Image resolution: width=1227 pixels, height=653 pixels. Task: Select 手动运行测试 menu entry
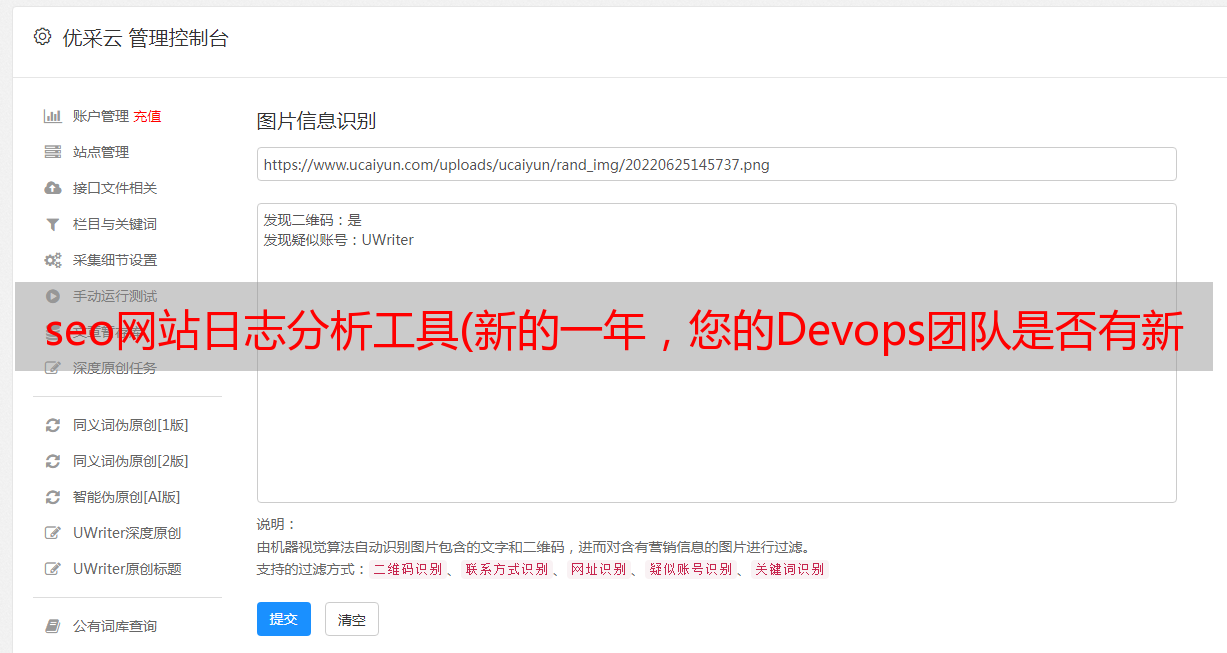click(x=115, y=296)
